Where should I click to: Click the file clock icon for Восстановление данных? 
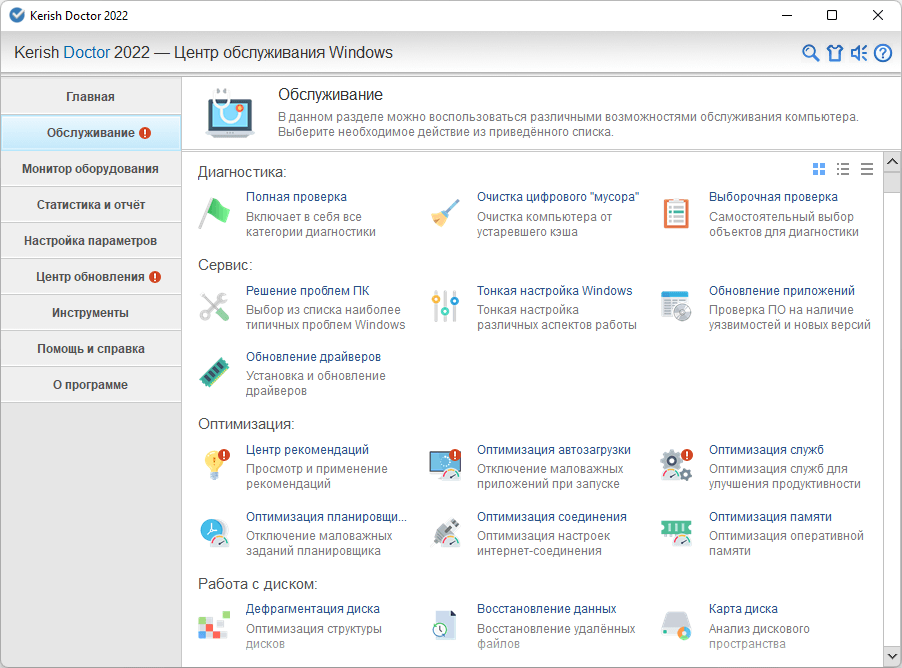click(444, 625)
